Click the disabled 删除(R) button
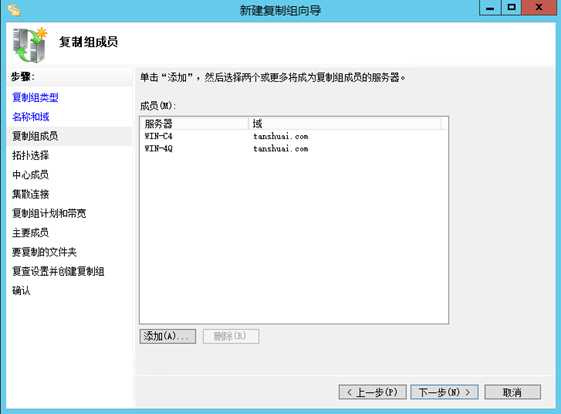 [x=231, y=336]
